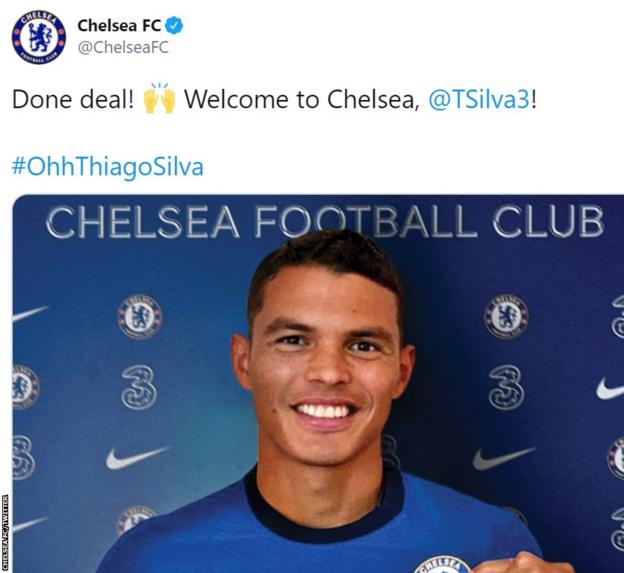Click the raised hands emoji

pos(159,98)
